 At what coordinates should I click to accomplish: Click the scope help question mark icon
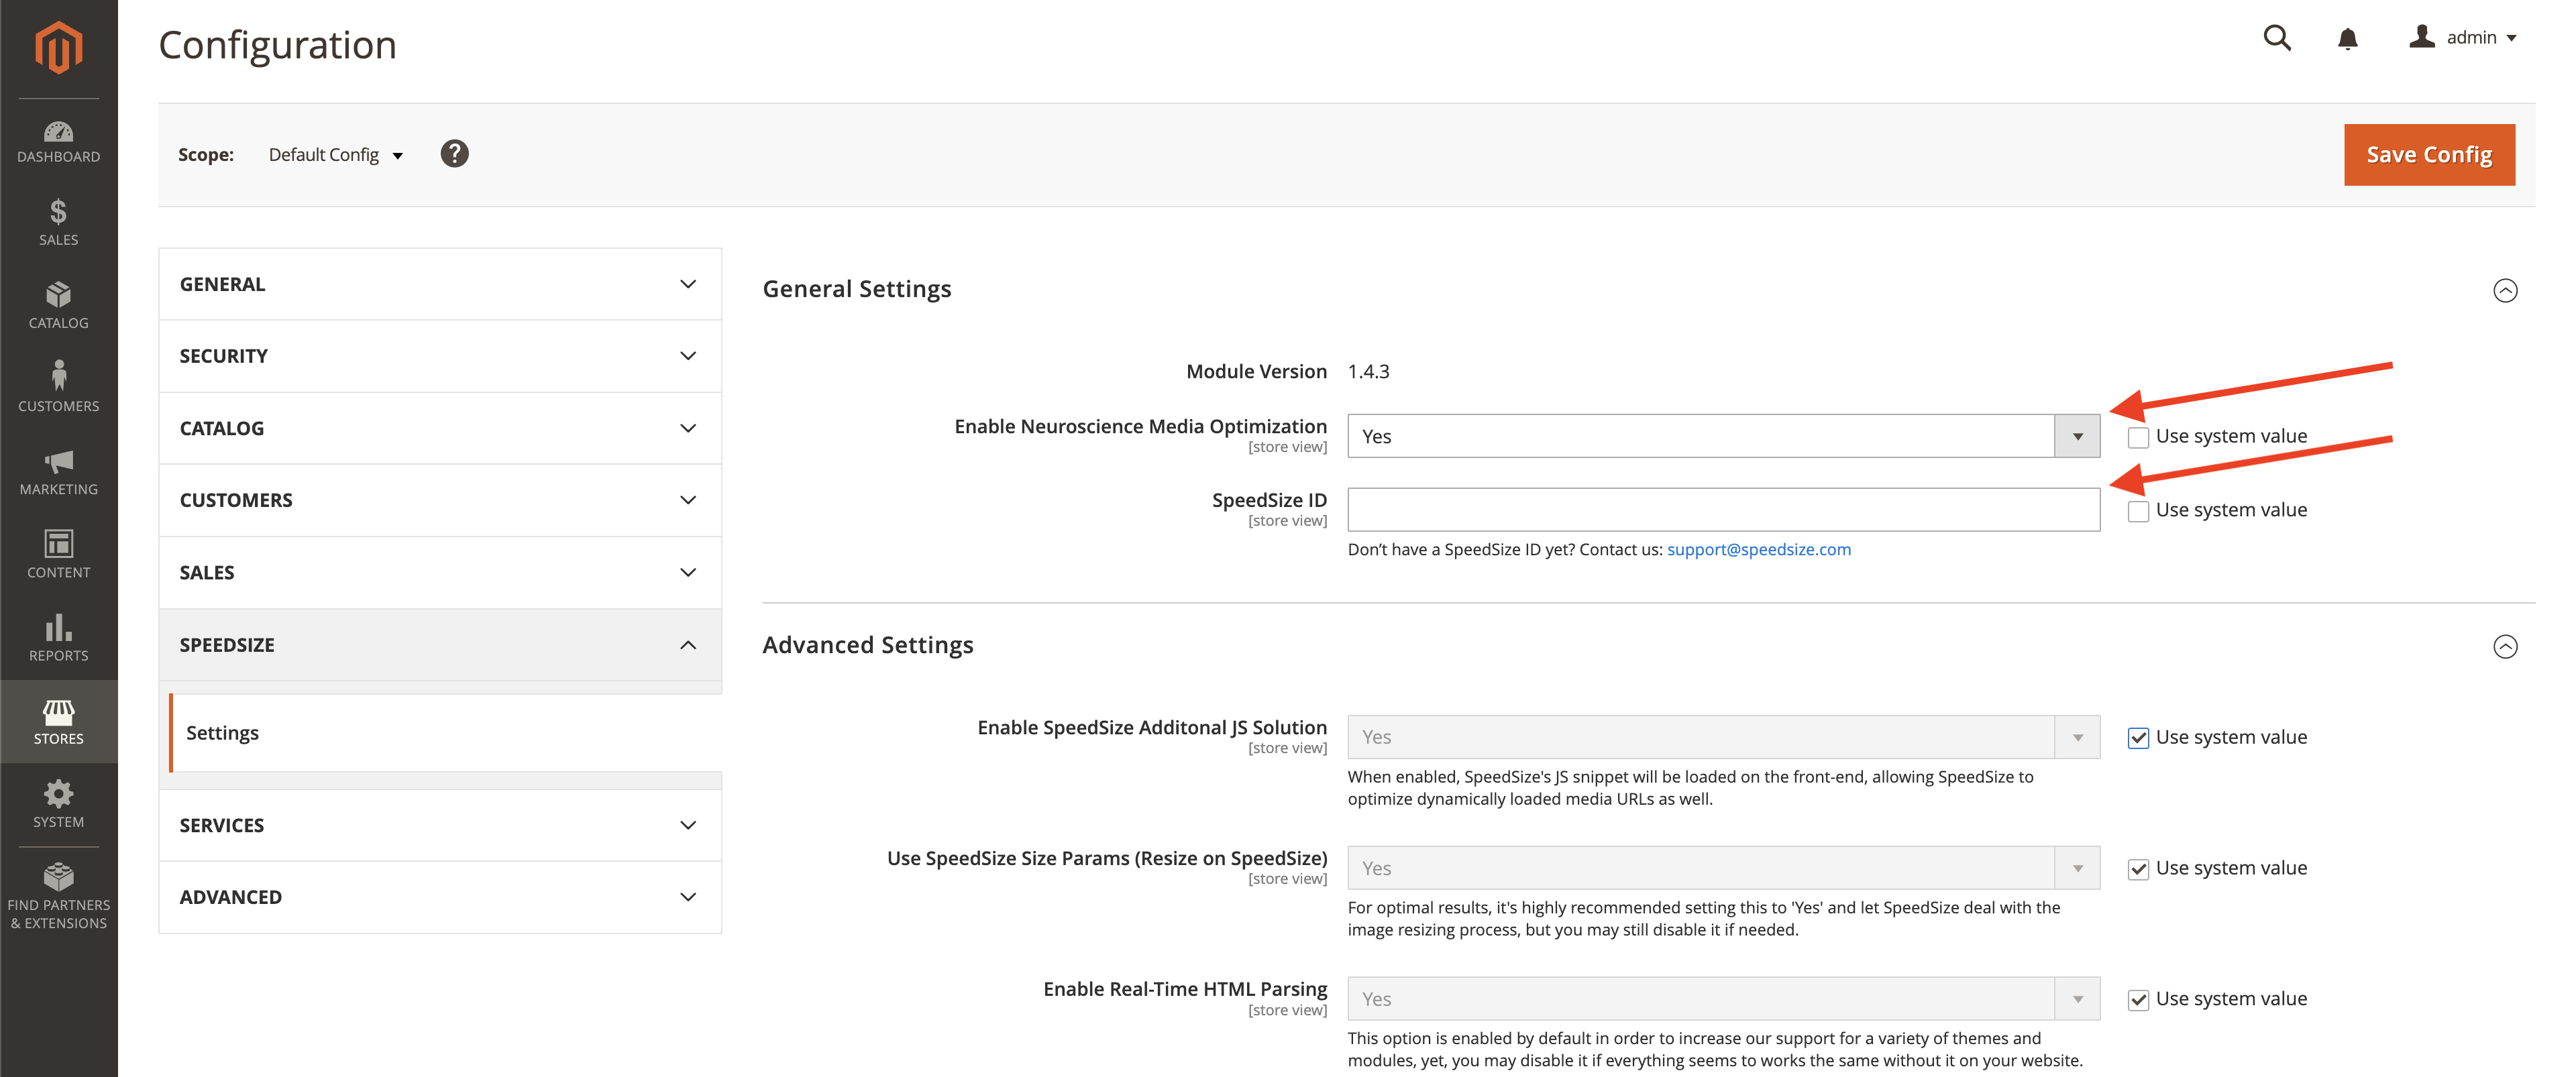(x=454, y=154)
